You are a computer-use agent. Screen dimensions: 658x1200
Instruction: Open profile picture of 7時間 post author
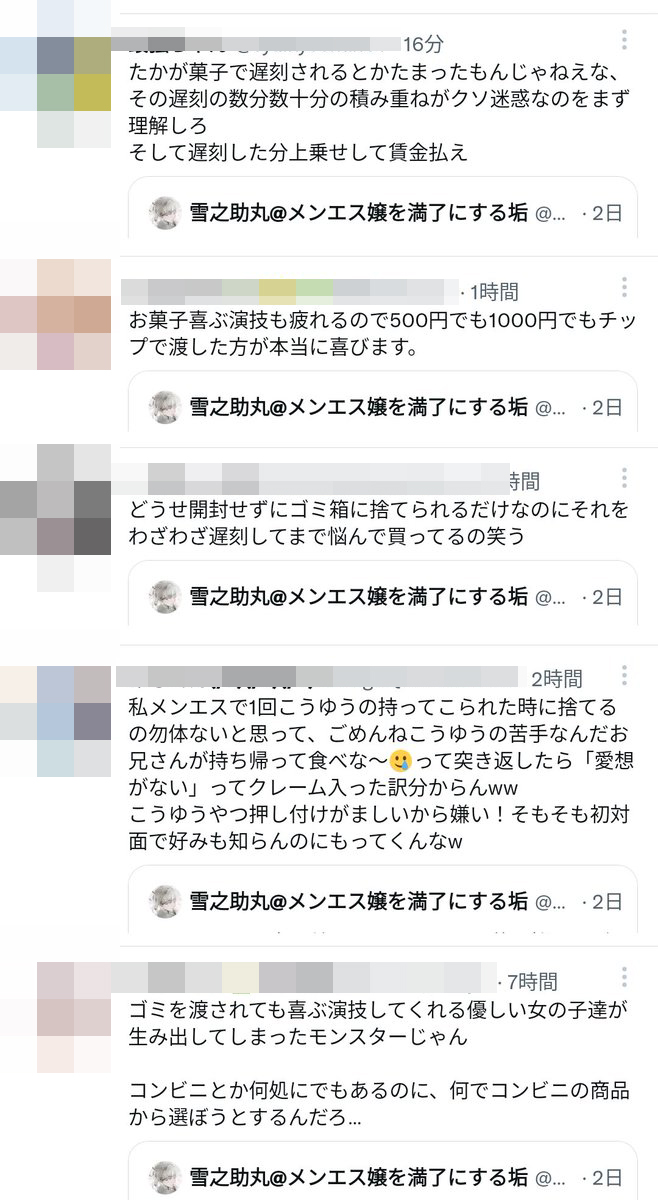[56, 1017]
